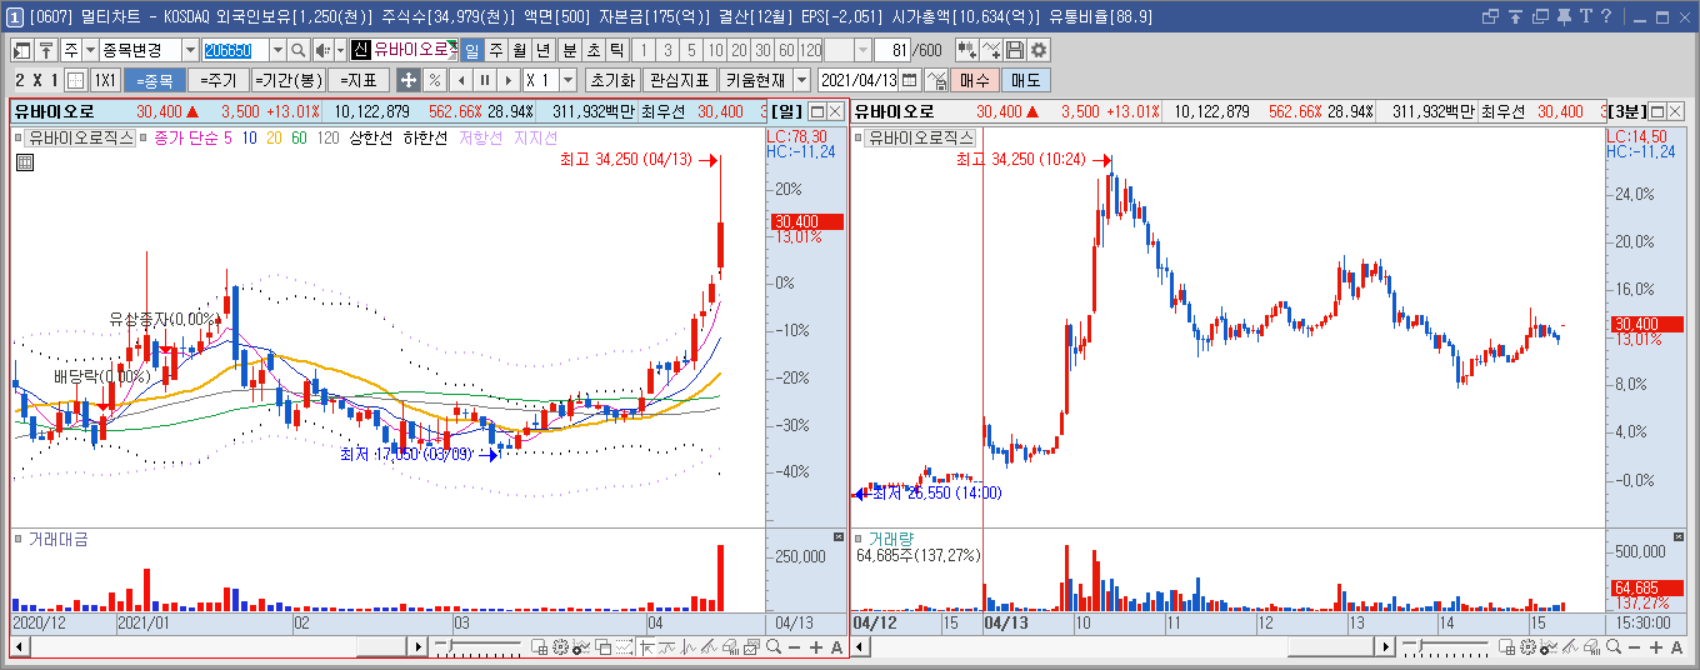Click the auto-scale A icon in 3-minute chart
The width and height of the screenshot is (1700, 670).
click(1677, 648)
